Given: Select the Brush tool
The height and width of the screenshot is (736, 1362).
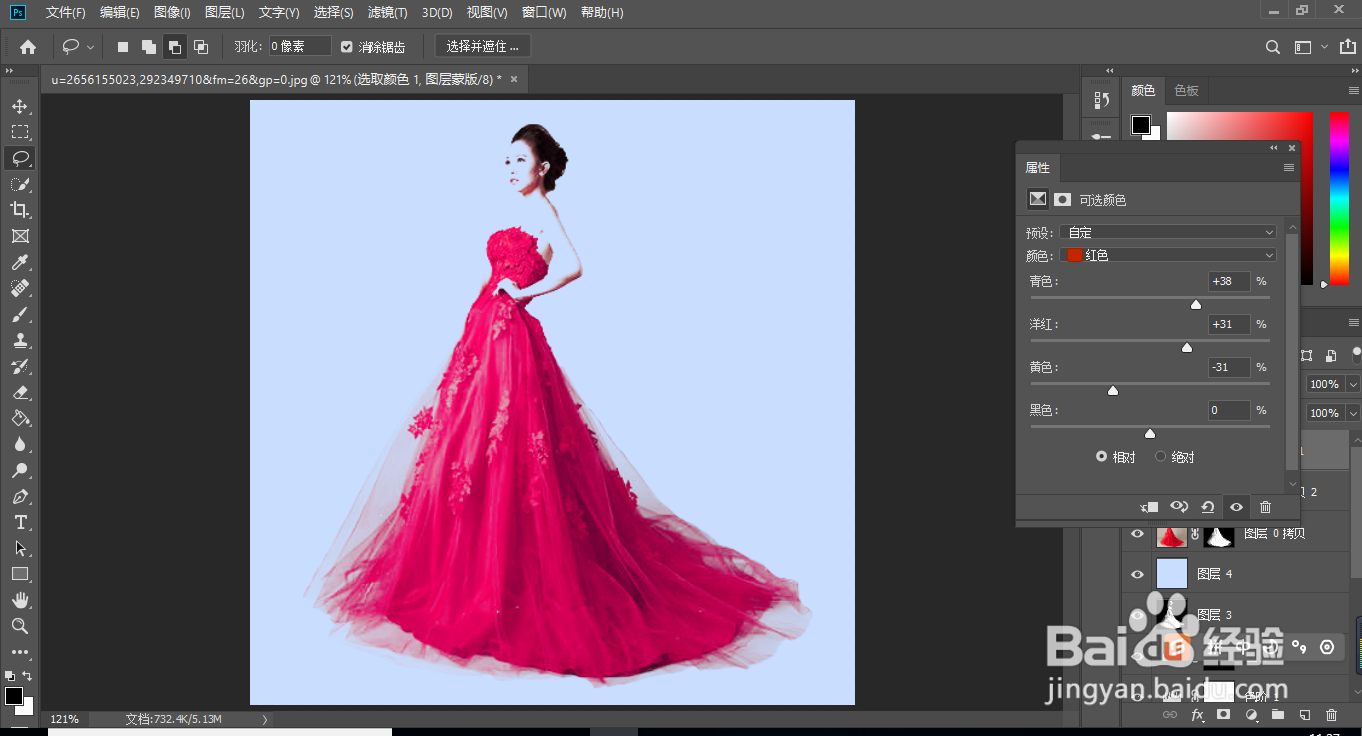Looking at the screenshot, I should [20, 314].
